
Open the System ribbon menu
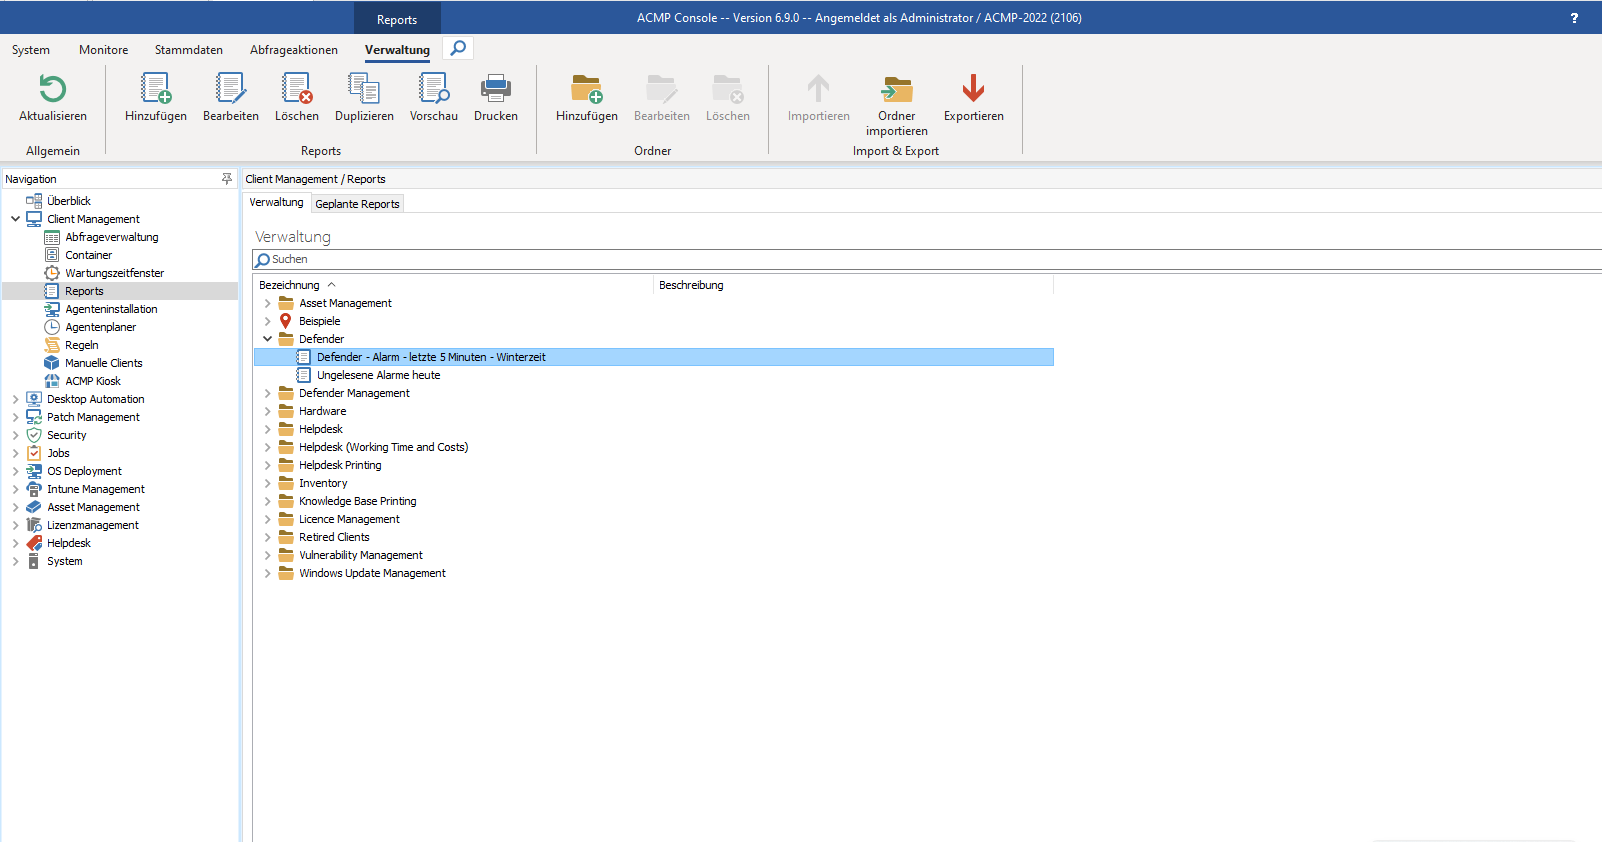click(31, 50)
